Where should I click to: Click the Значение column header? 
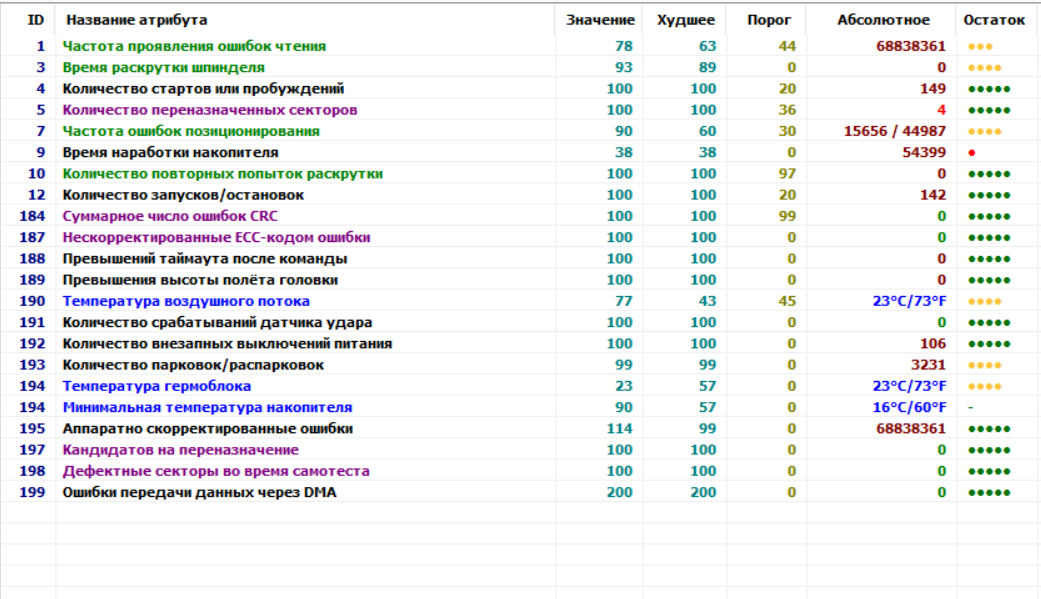[x=599, y=20]
